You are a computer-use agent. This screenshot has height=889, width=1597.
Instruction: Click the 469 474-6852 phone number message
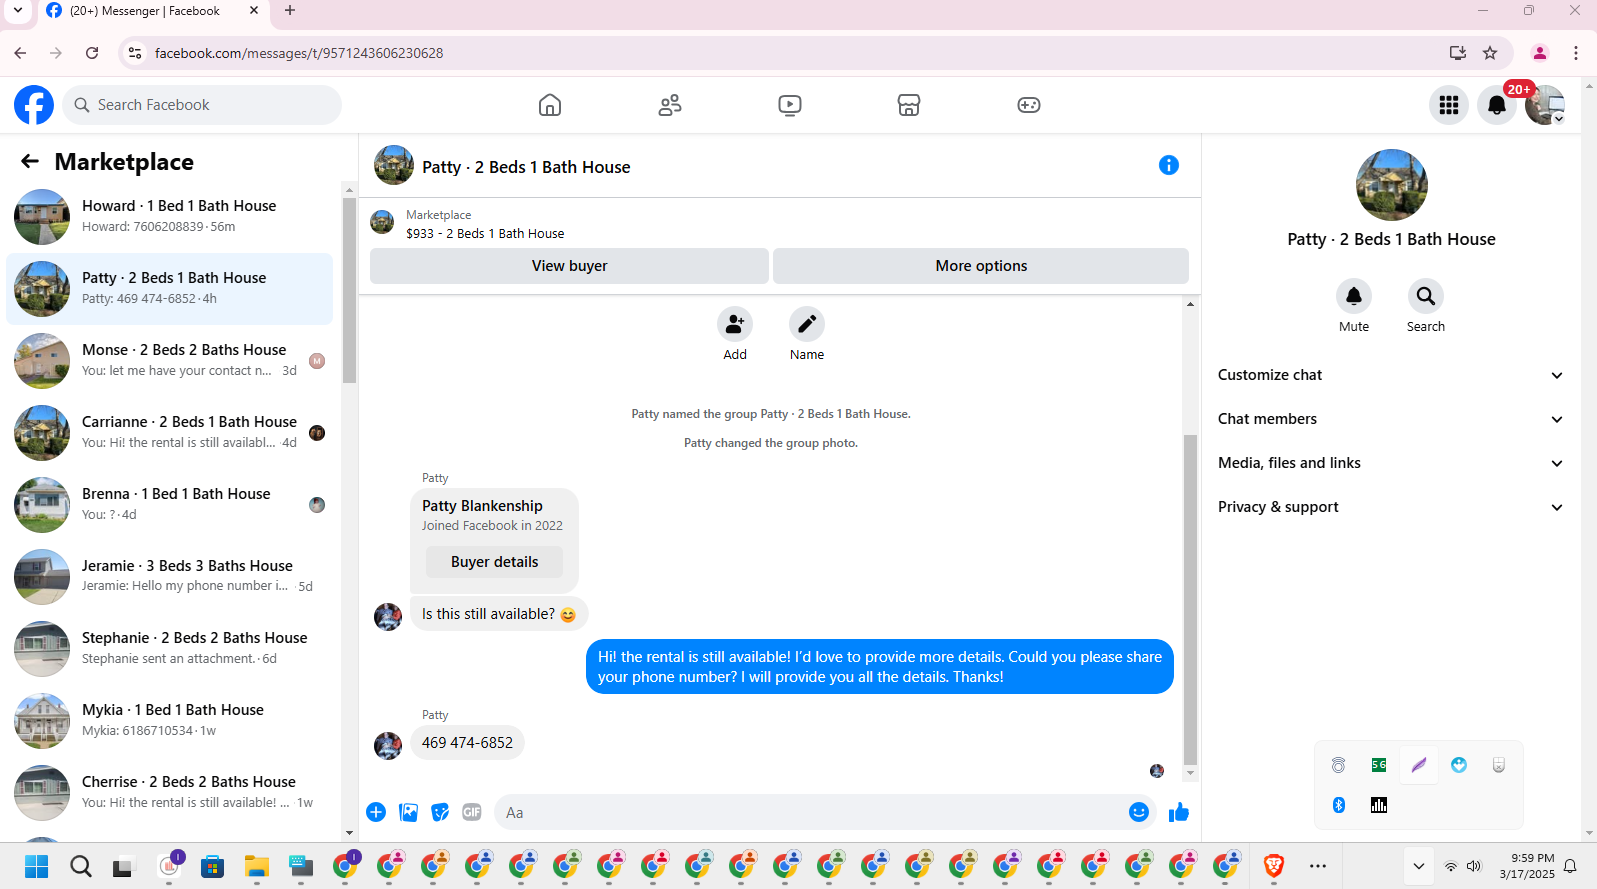pos(467,743)
